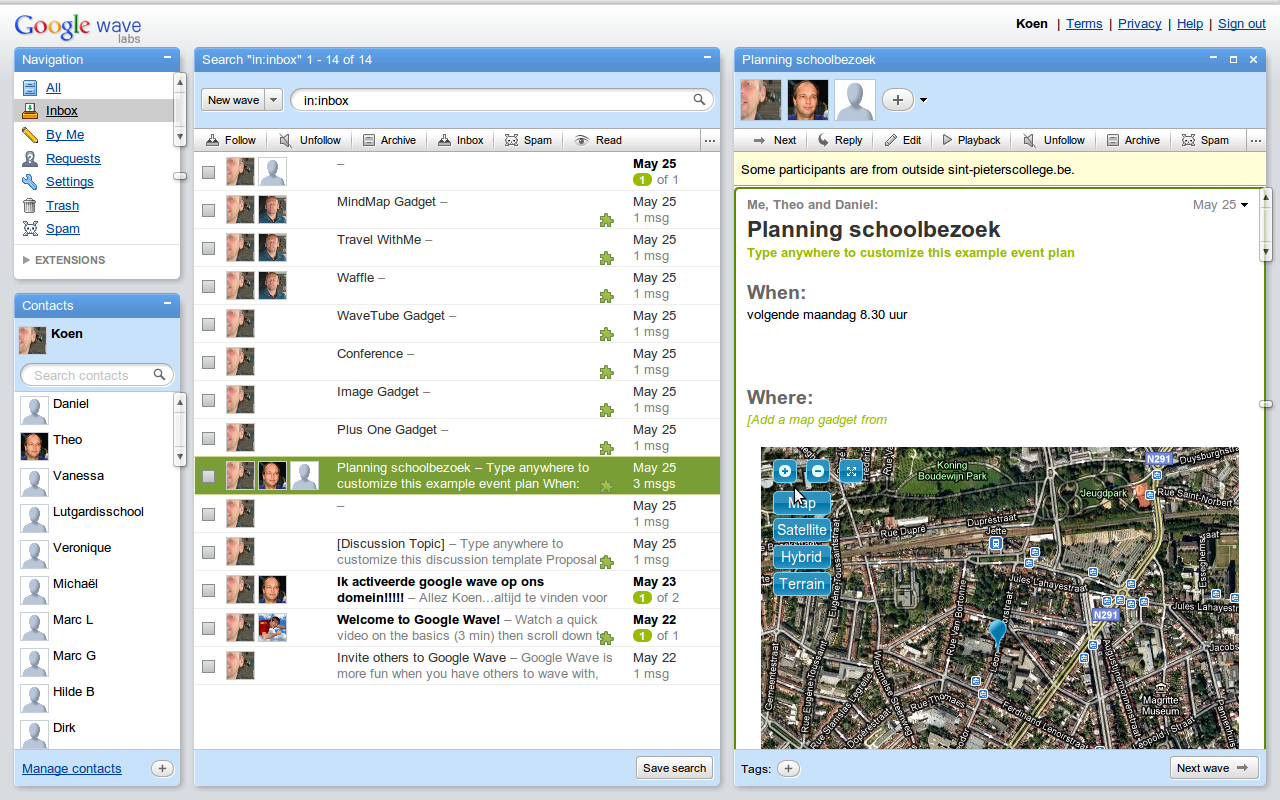This screenshot has height=800, width=1280.
Task: Tick checkbox for Welcome to Google Wave!
Action: tap(208, 628)
